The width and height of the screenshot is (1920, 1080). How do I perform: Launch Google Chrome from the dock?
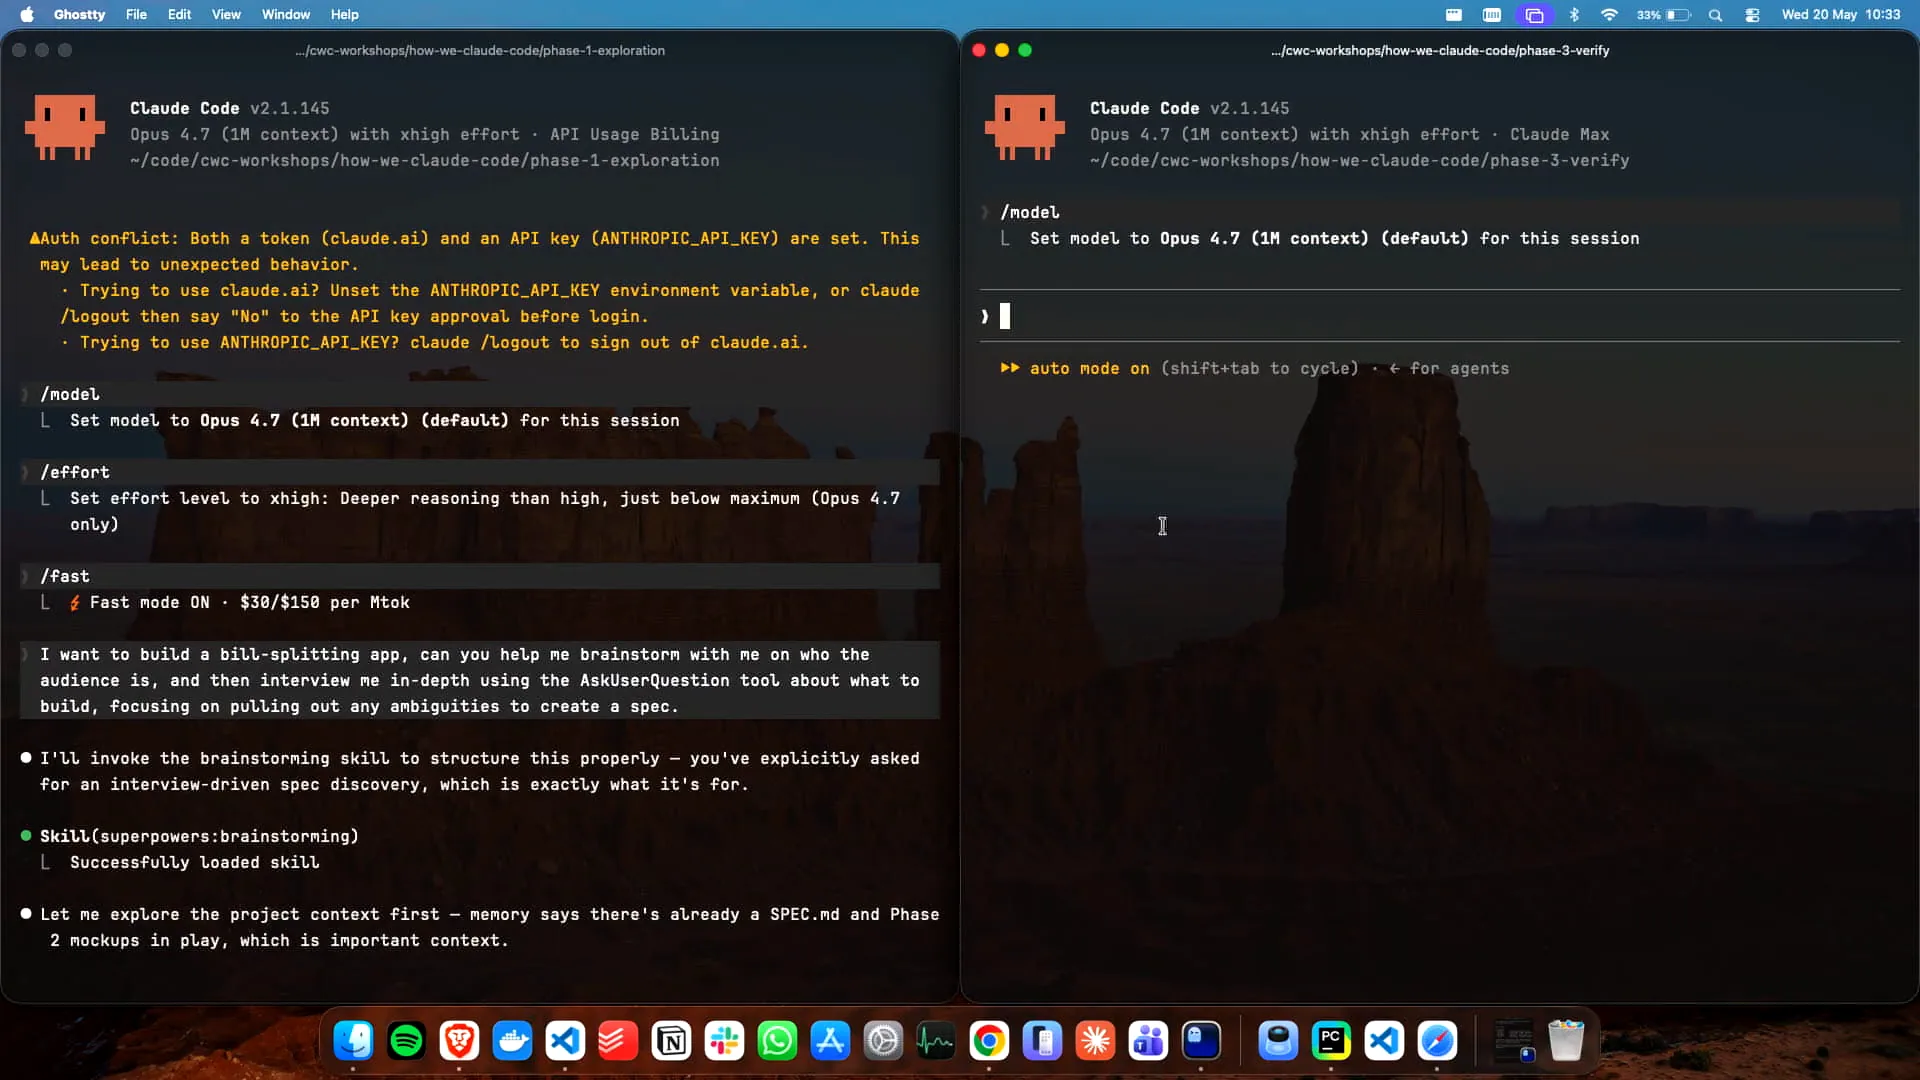989,1041
